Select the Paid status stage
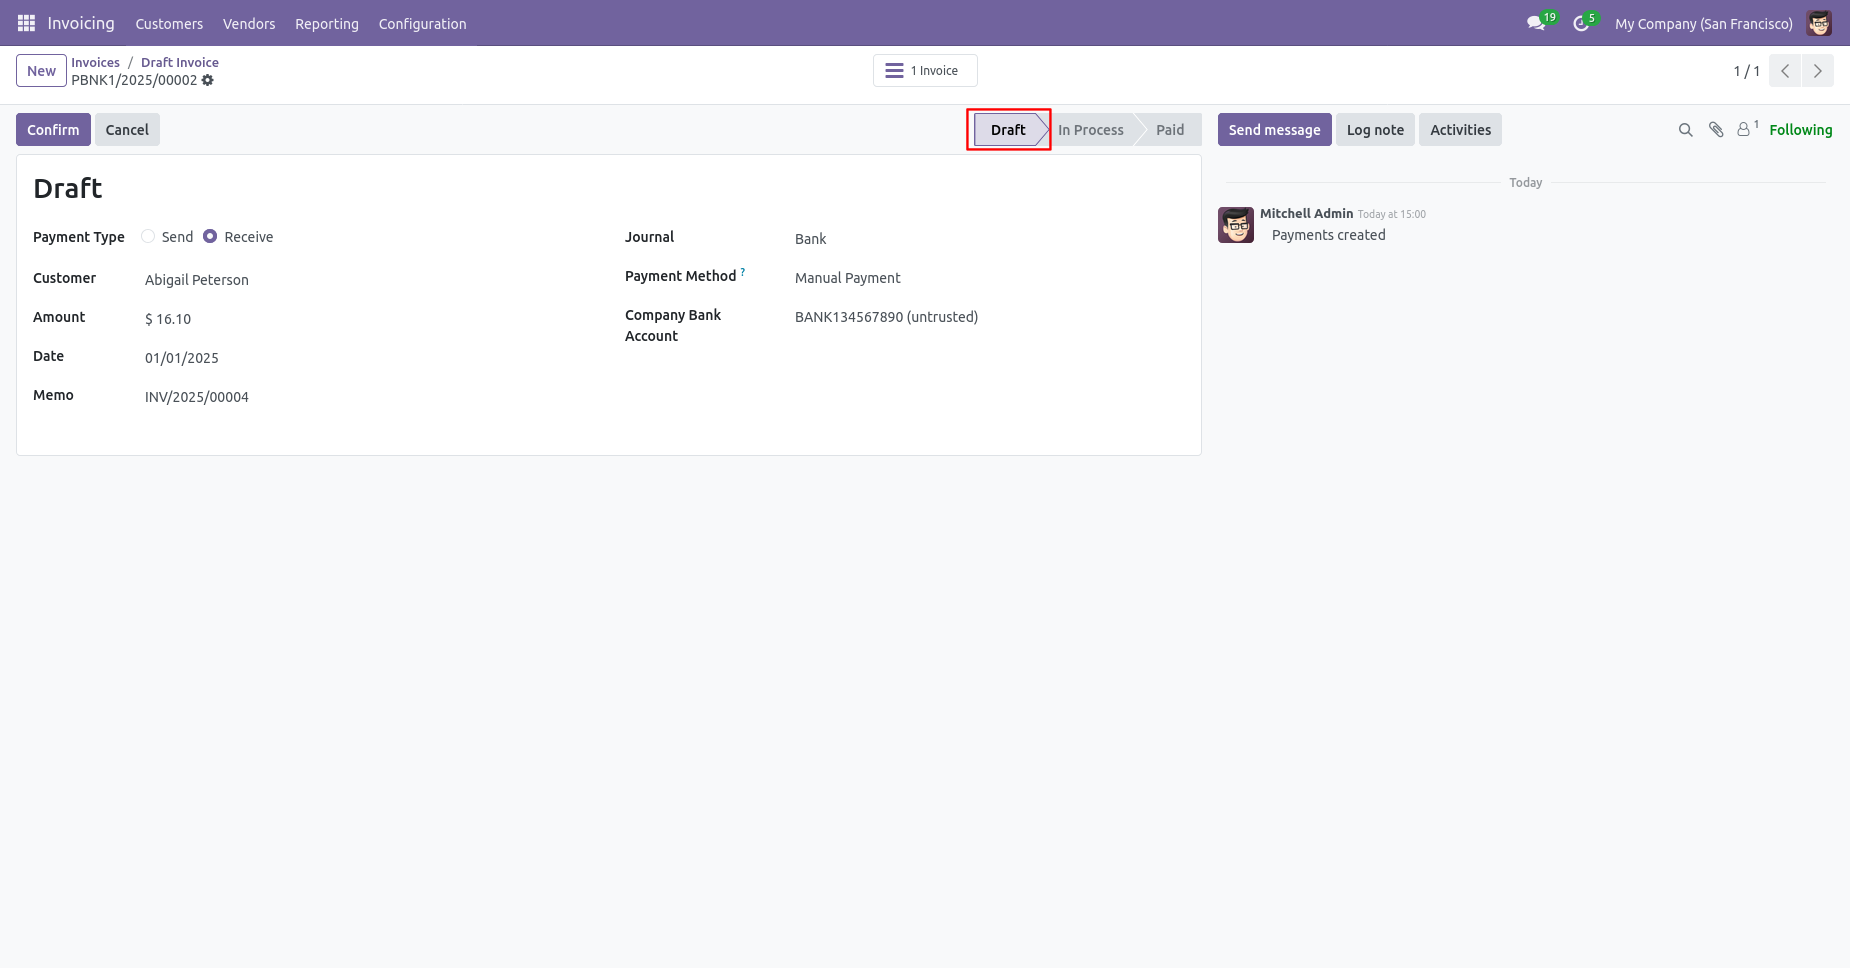The image size is (1850, 968). coord(1170,130)
